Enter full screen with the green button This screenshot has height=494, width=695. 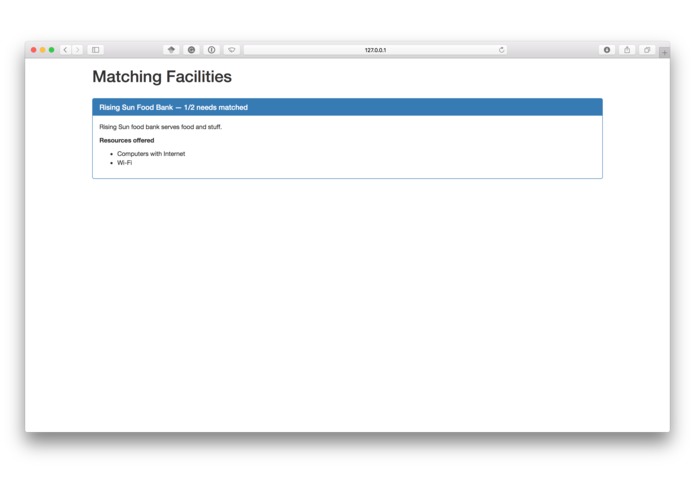(x=51, y=50)
